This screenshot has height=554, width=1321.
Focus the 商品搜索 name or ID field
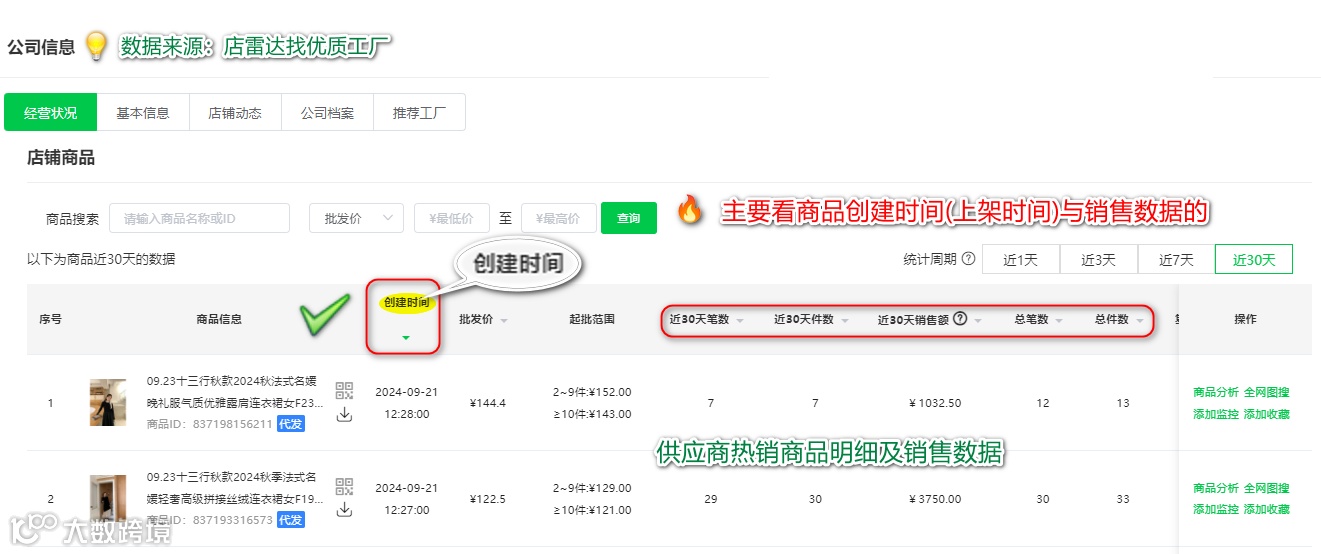[199, 218]
